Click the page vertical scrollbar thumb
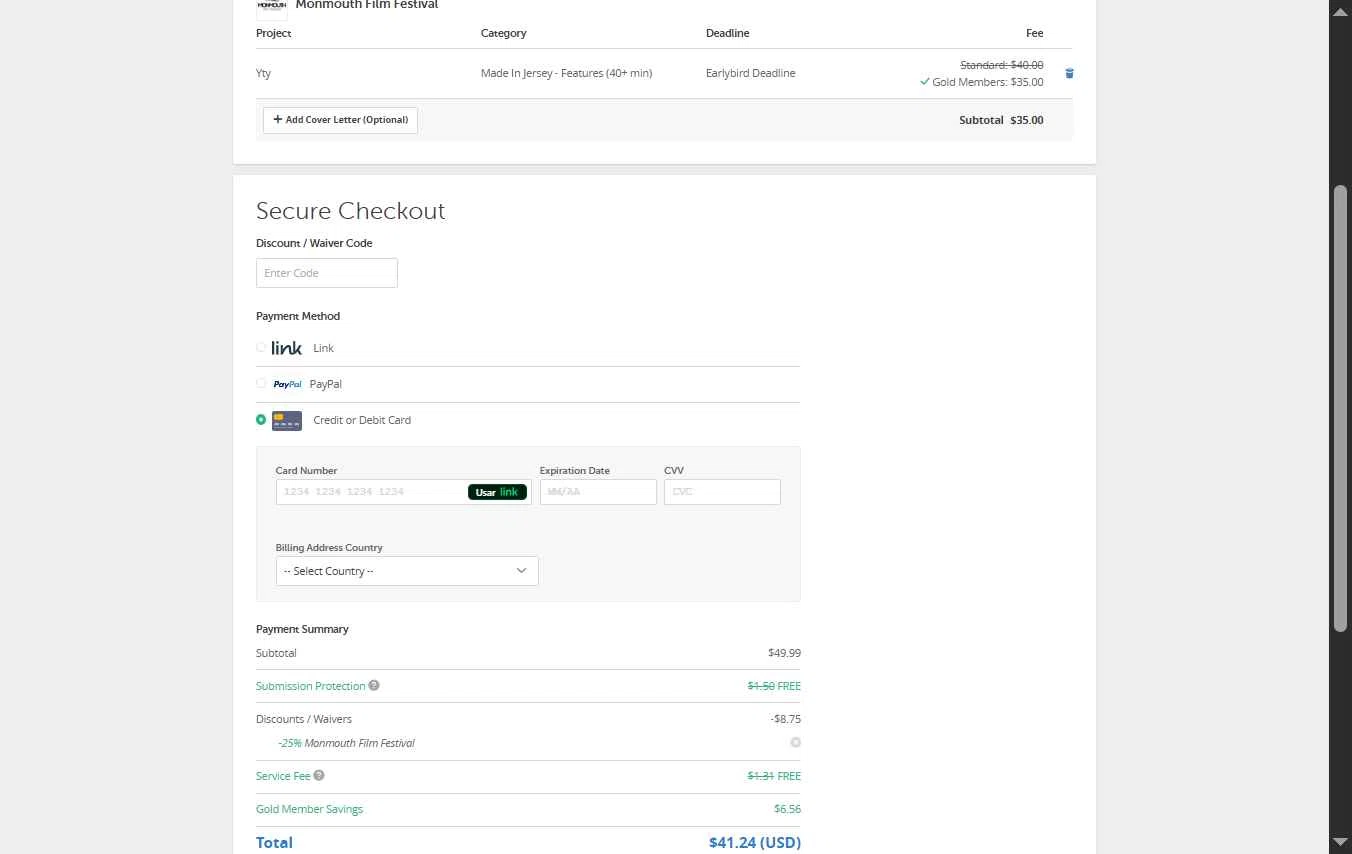This screenshot has height=854, width=1352. pos(1340,408)
